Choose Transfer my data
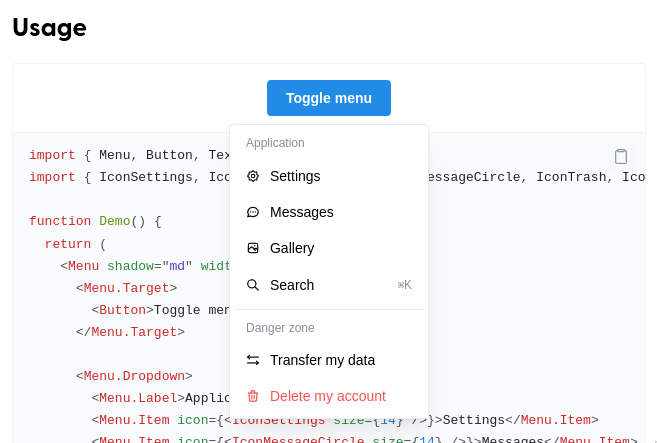 pos(322,360)
